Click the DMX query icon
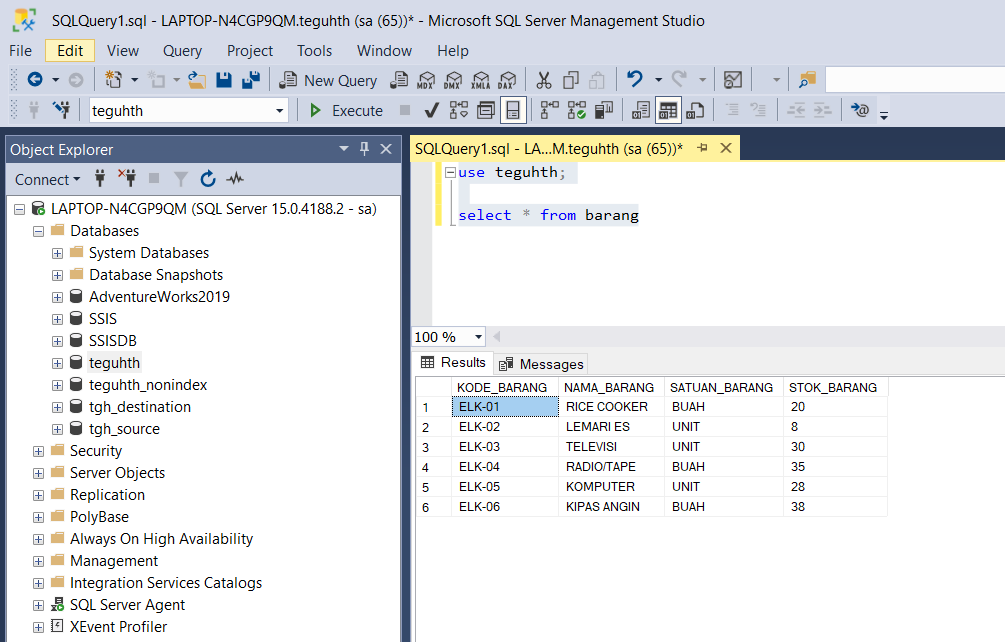Viewport: 1005px width, 642px height. 453,80
